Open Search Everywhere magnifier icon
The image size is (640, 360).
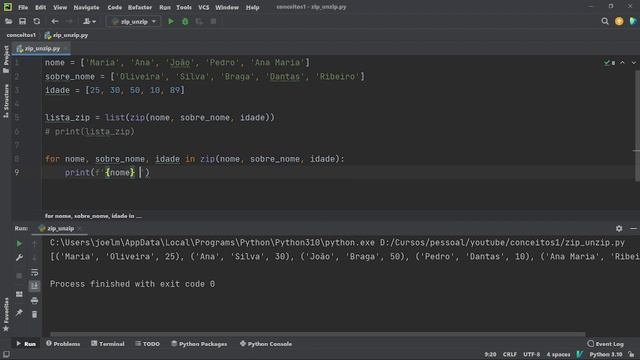coord(605,21)
